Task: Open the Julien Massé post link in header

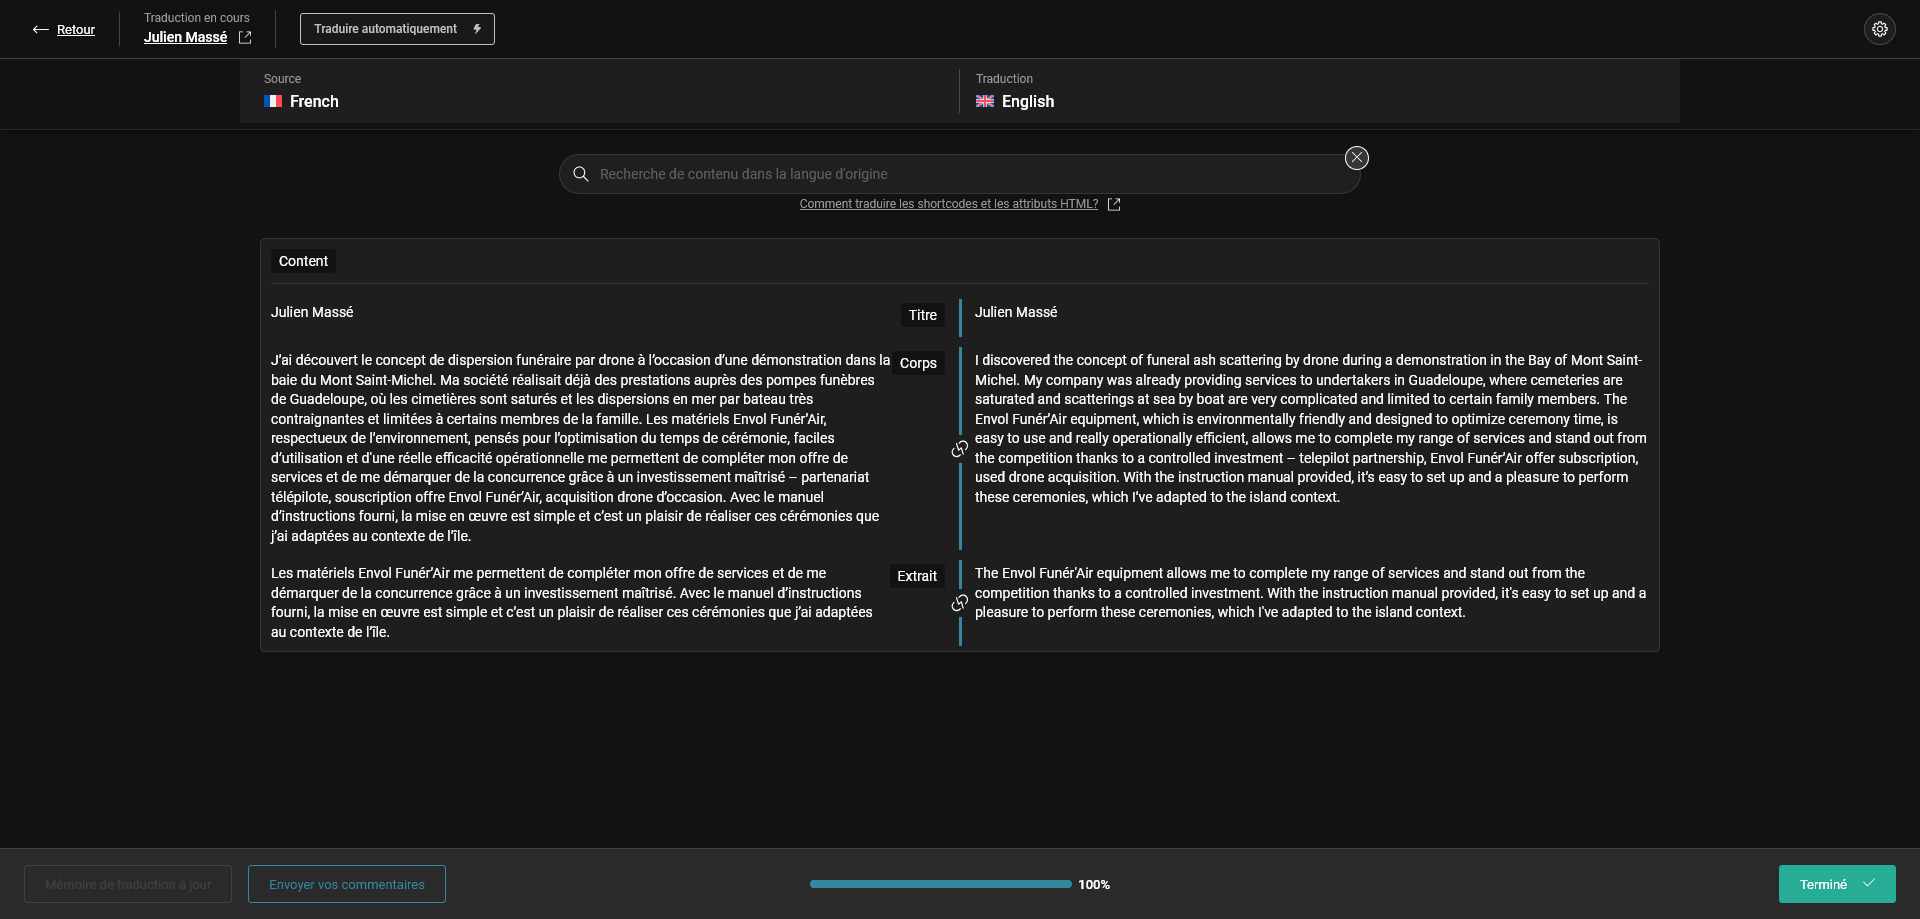Action: [x=185, y=37]
